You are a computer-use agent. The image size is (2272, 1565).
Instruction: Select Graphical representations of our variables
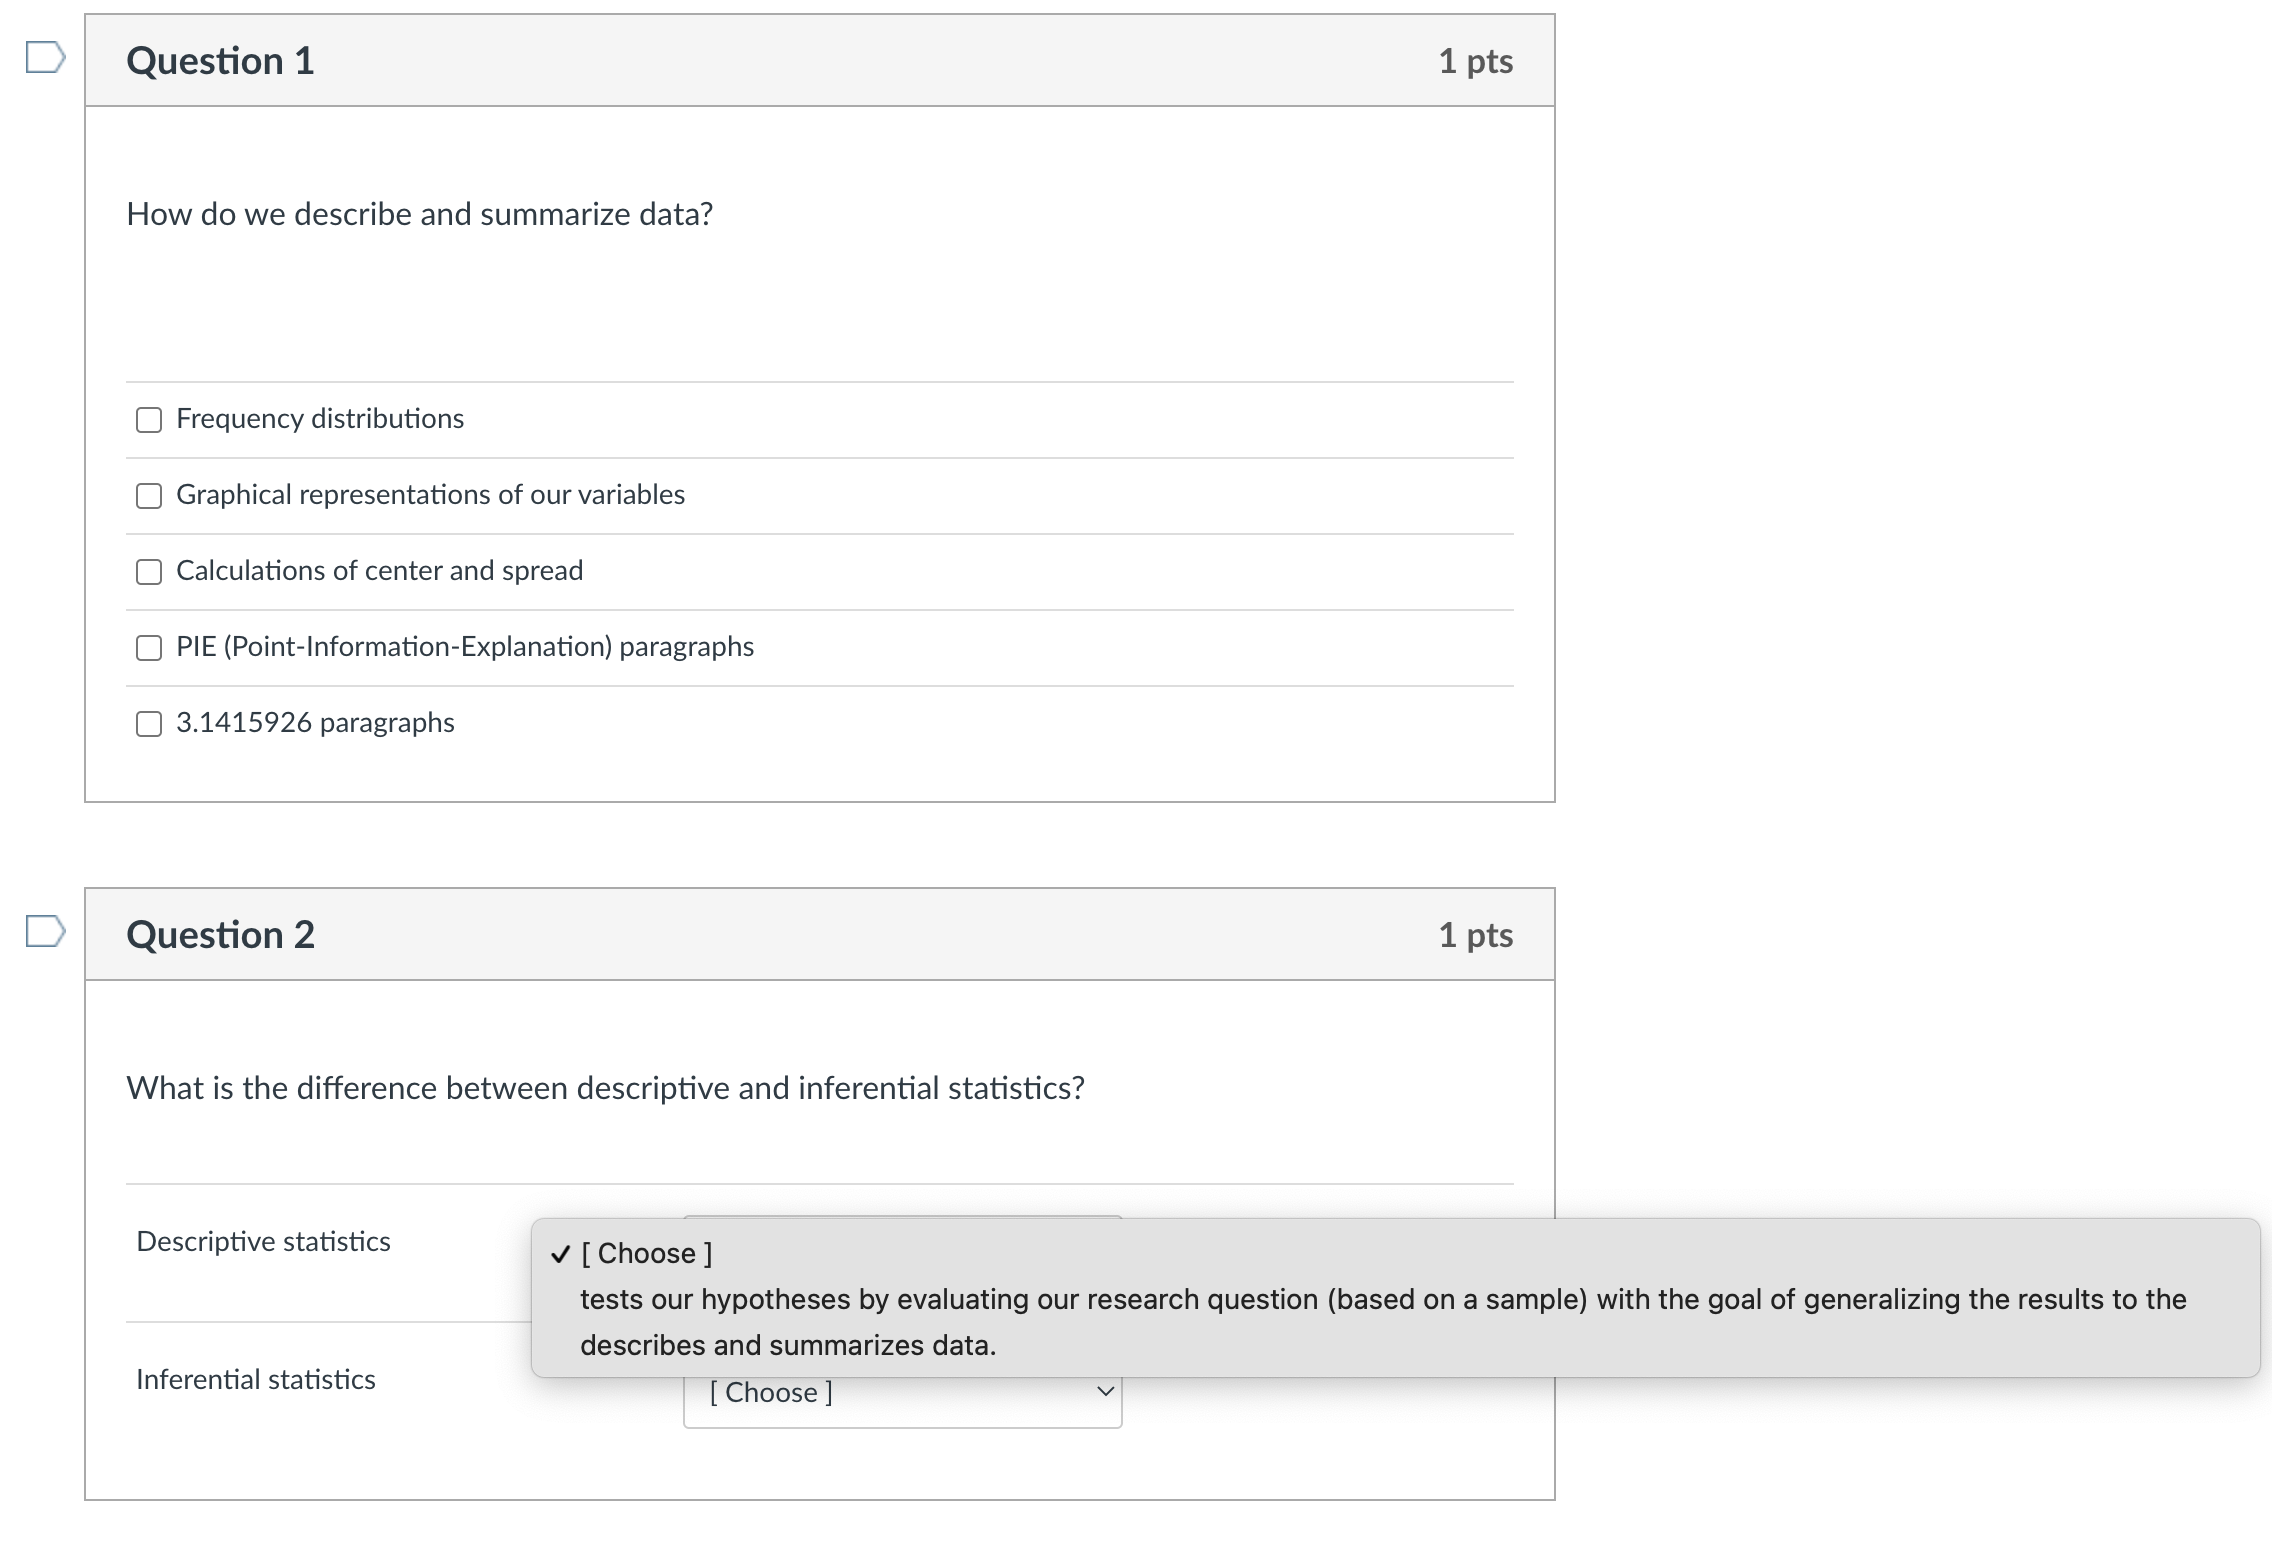[148, 494]
